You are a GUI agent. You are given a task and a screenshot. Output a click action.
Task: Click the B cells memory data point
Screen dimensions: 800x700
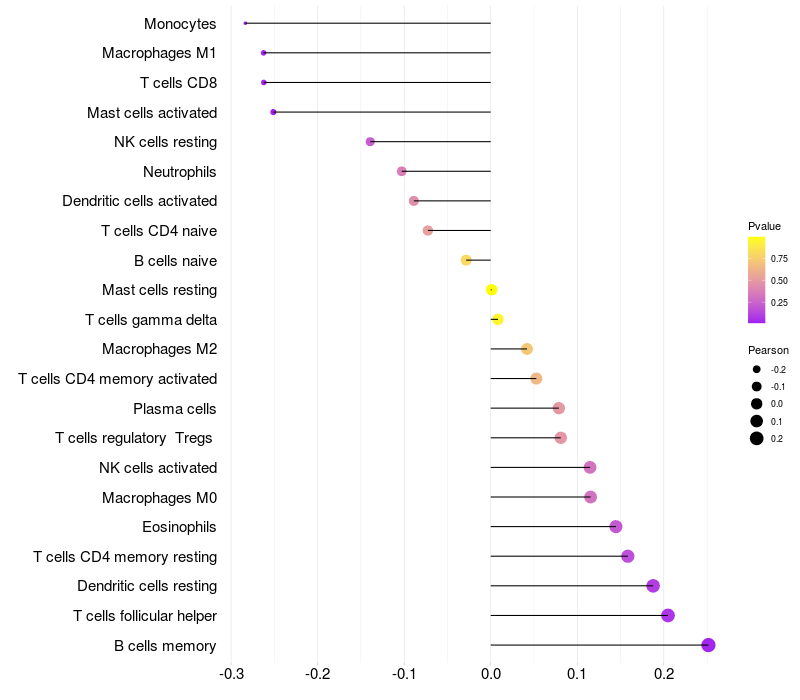(x=708, y=645)
